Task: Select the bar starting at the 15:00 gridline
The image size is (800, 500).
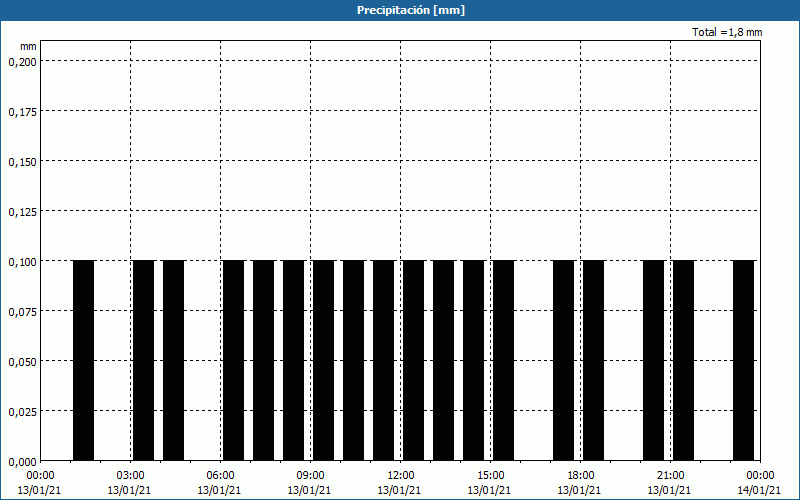Action: click(504, 361)
